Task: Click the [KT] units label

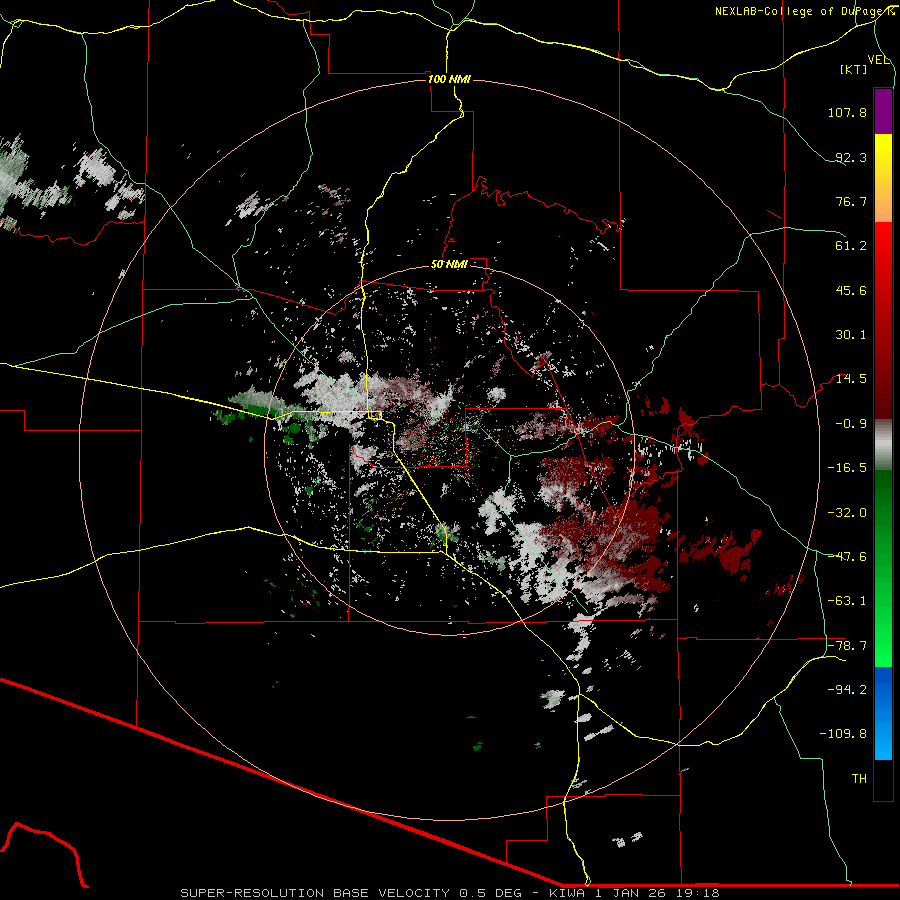Action: point(853,69)
